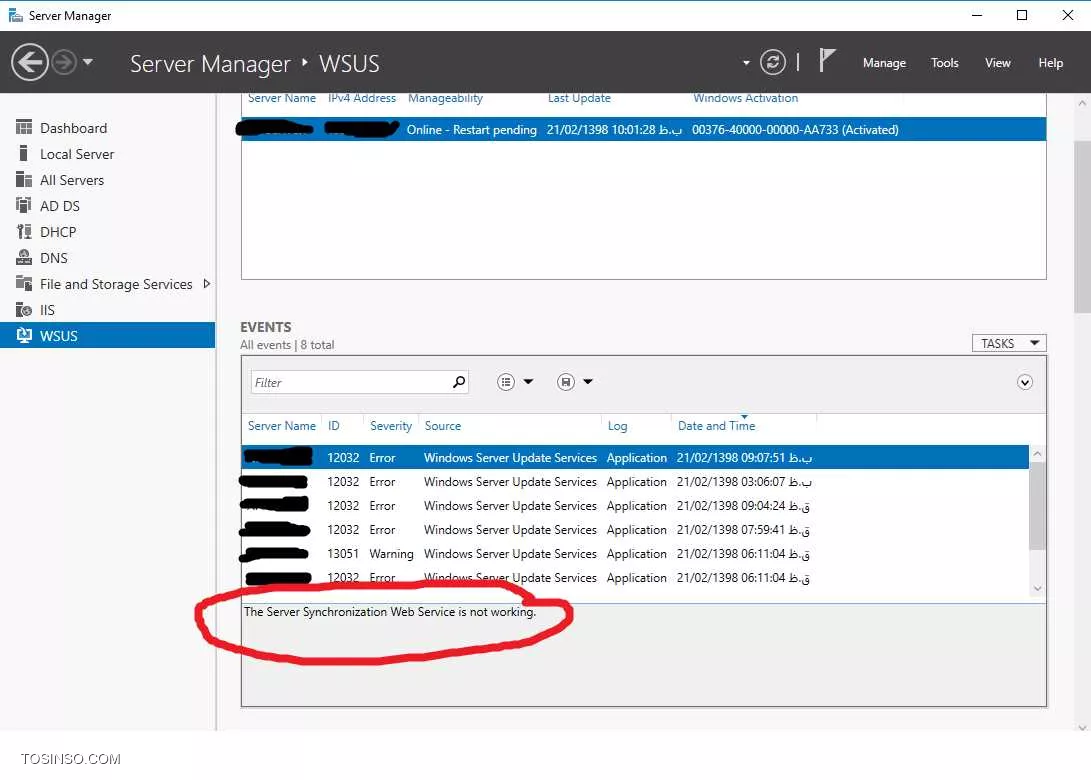
Task: Sort events by Log column
Action: [617, 426]
